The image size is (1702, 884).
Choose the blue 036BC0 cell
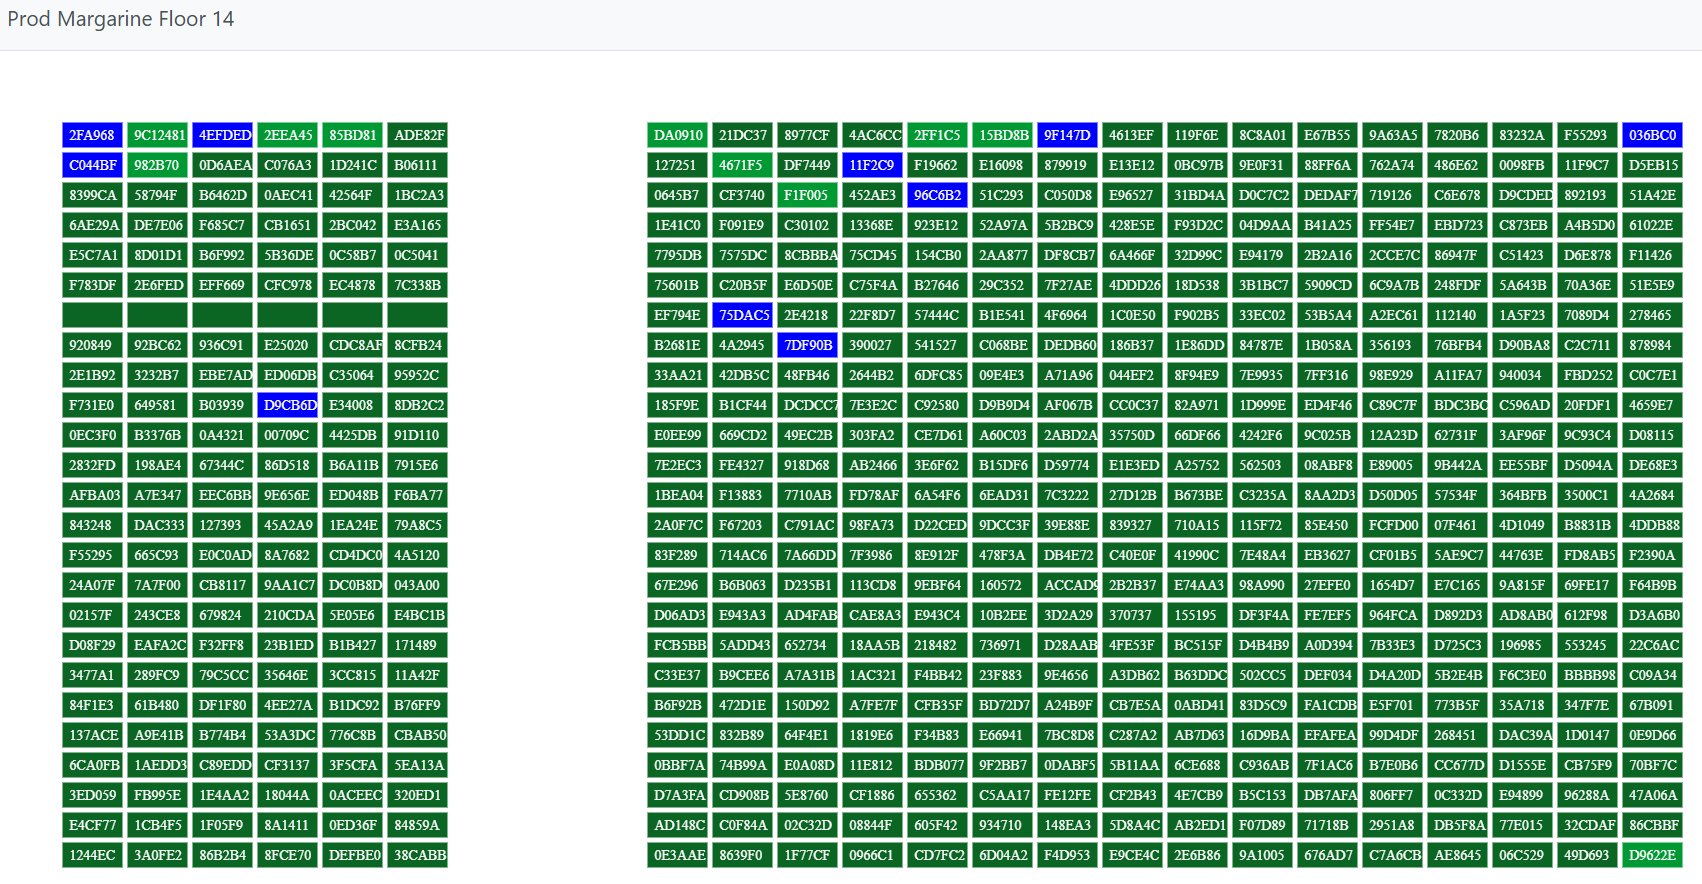[x=1652, y=135]
